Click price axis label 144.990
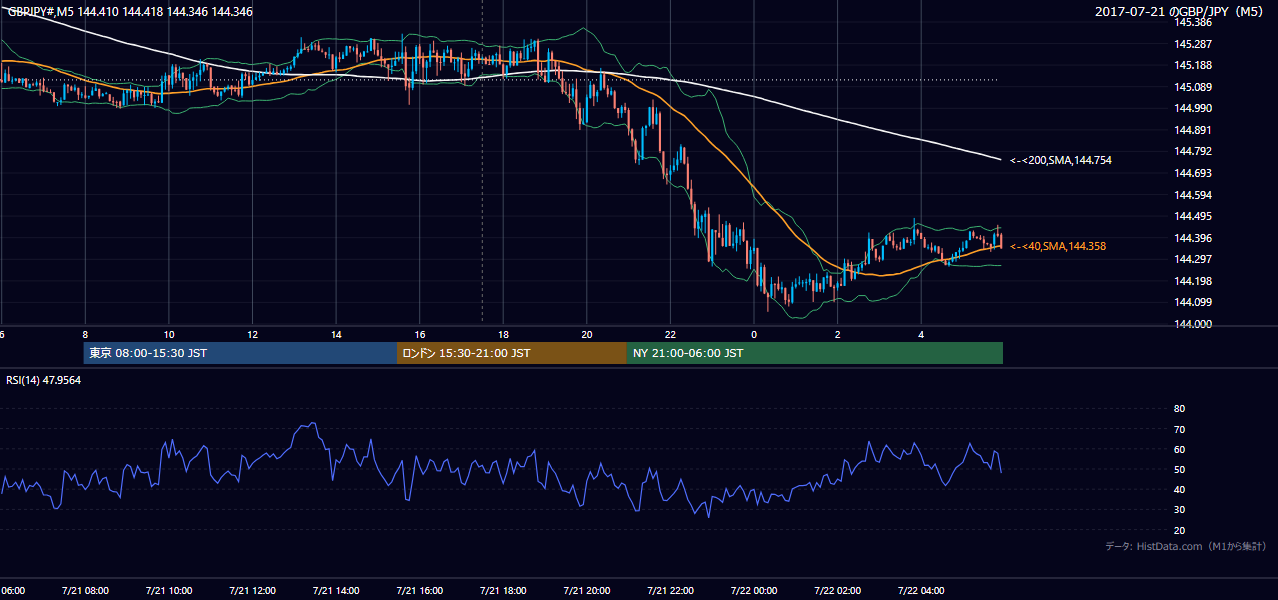Image resolution: width=1278 pixels, height=600 pixels. click(x=1194, y=108)
